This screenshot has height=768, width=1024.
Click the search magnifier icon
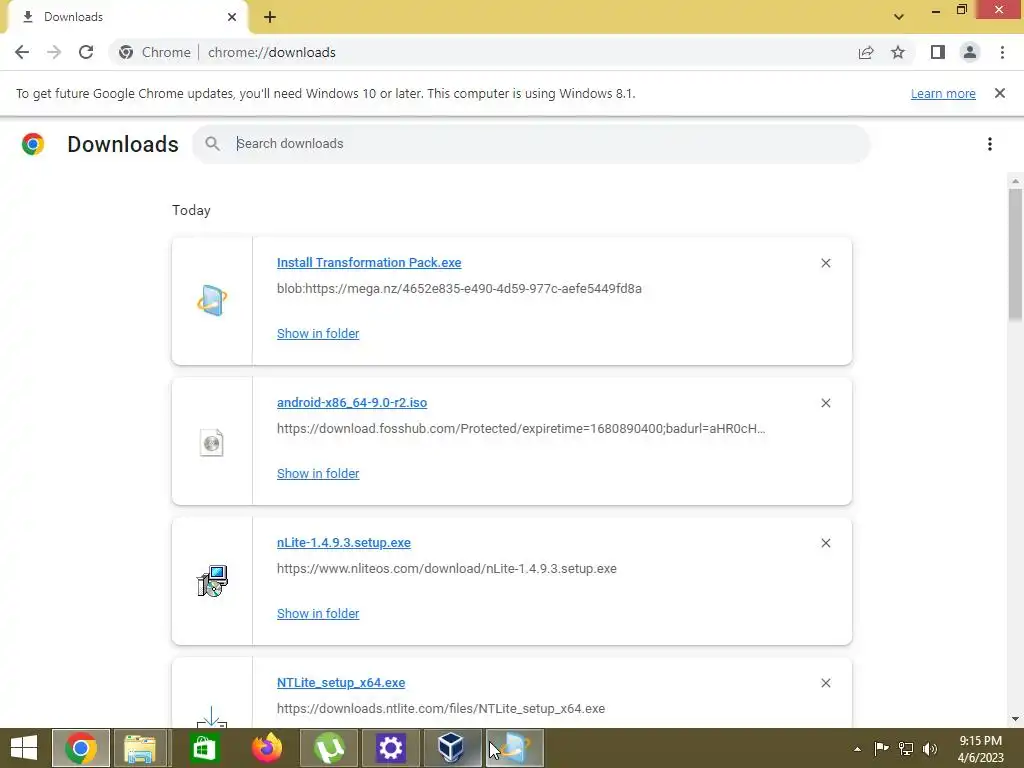[x=212, y=144]
